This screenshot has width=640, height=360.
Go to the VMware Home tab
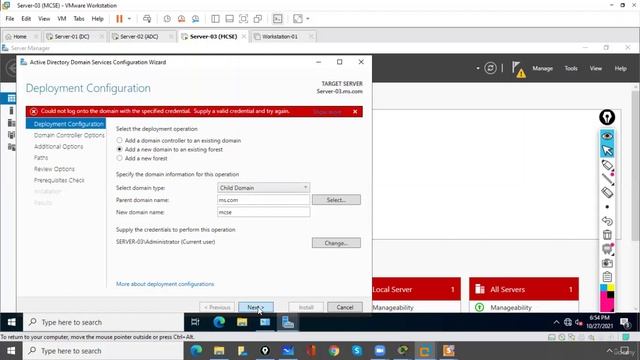pos(20,36)
